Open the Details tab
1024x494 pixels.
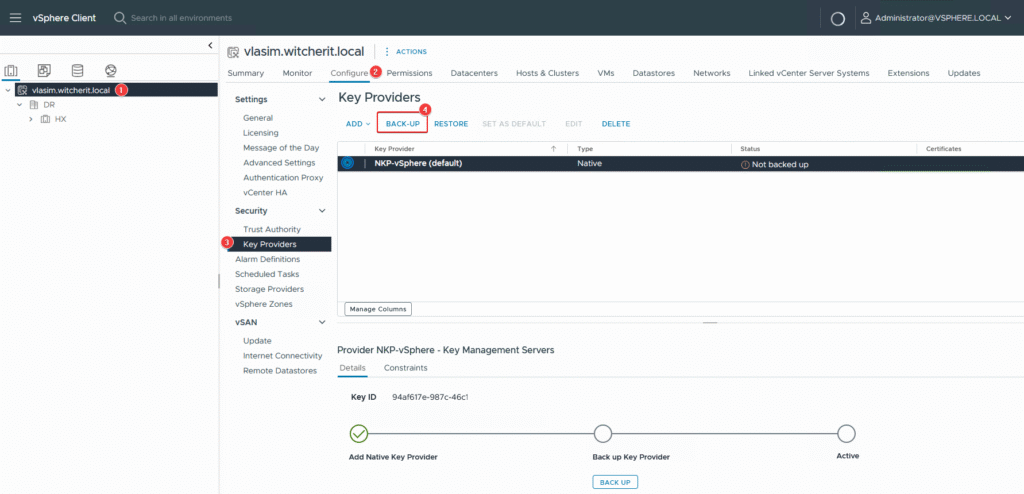[353, 368]
